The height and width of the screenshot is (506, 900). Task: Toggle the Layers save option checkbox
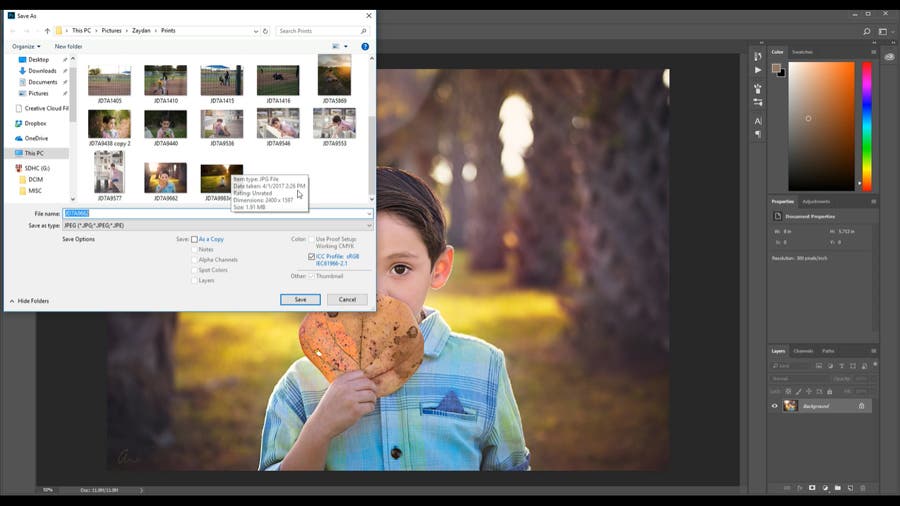click(x=194, y=281)
